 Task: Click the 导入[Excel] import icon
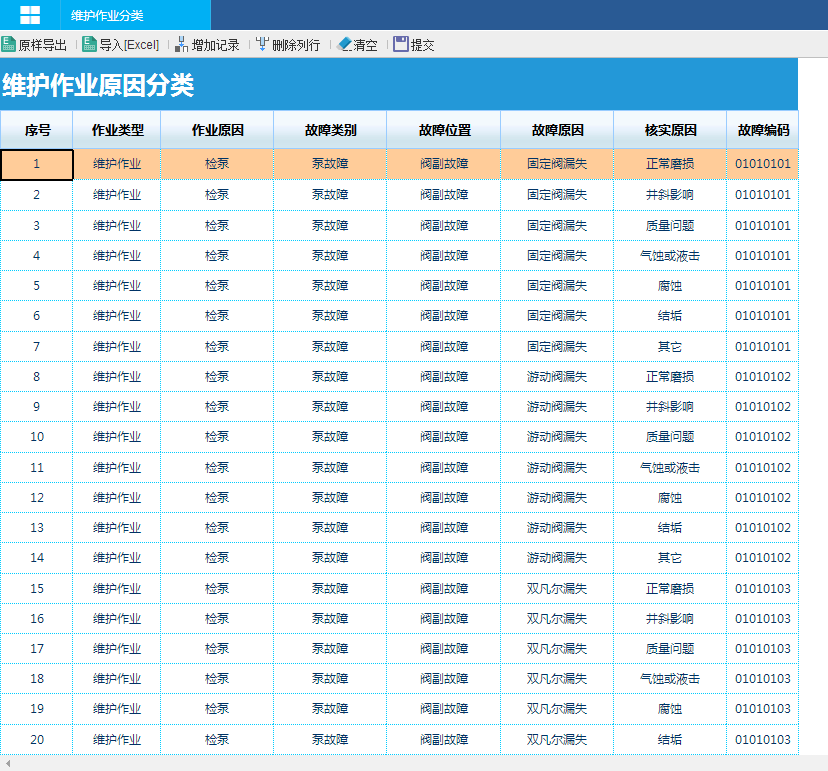click(90, 44)
